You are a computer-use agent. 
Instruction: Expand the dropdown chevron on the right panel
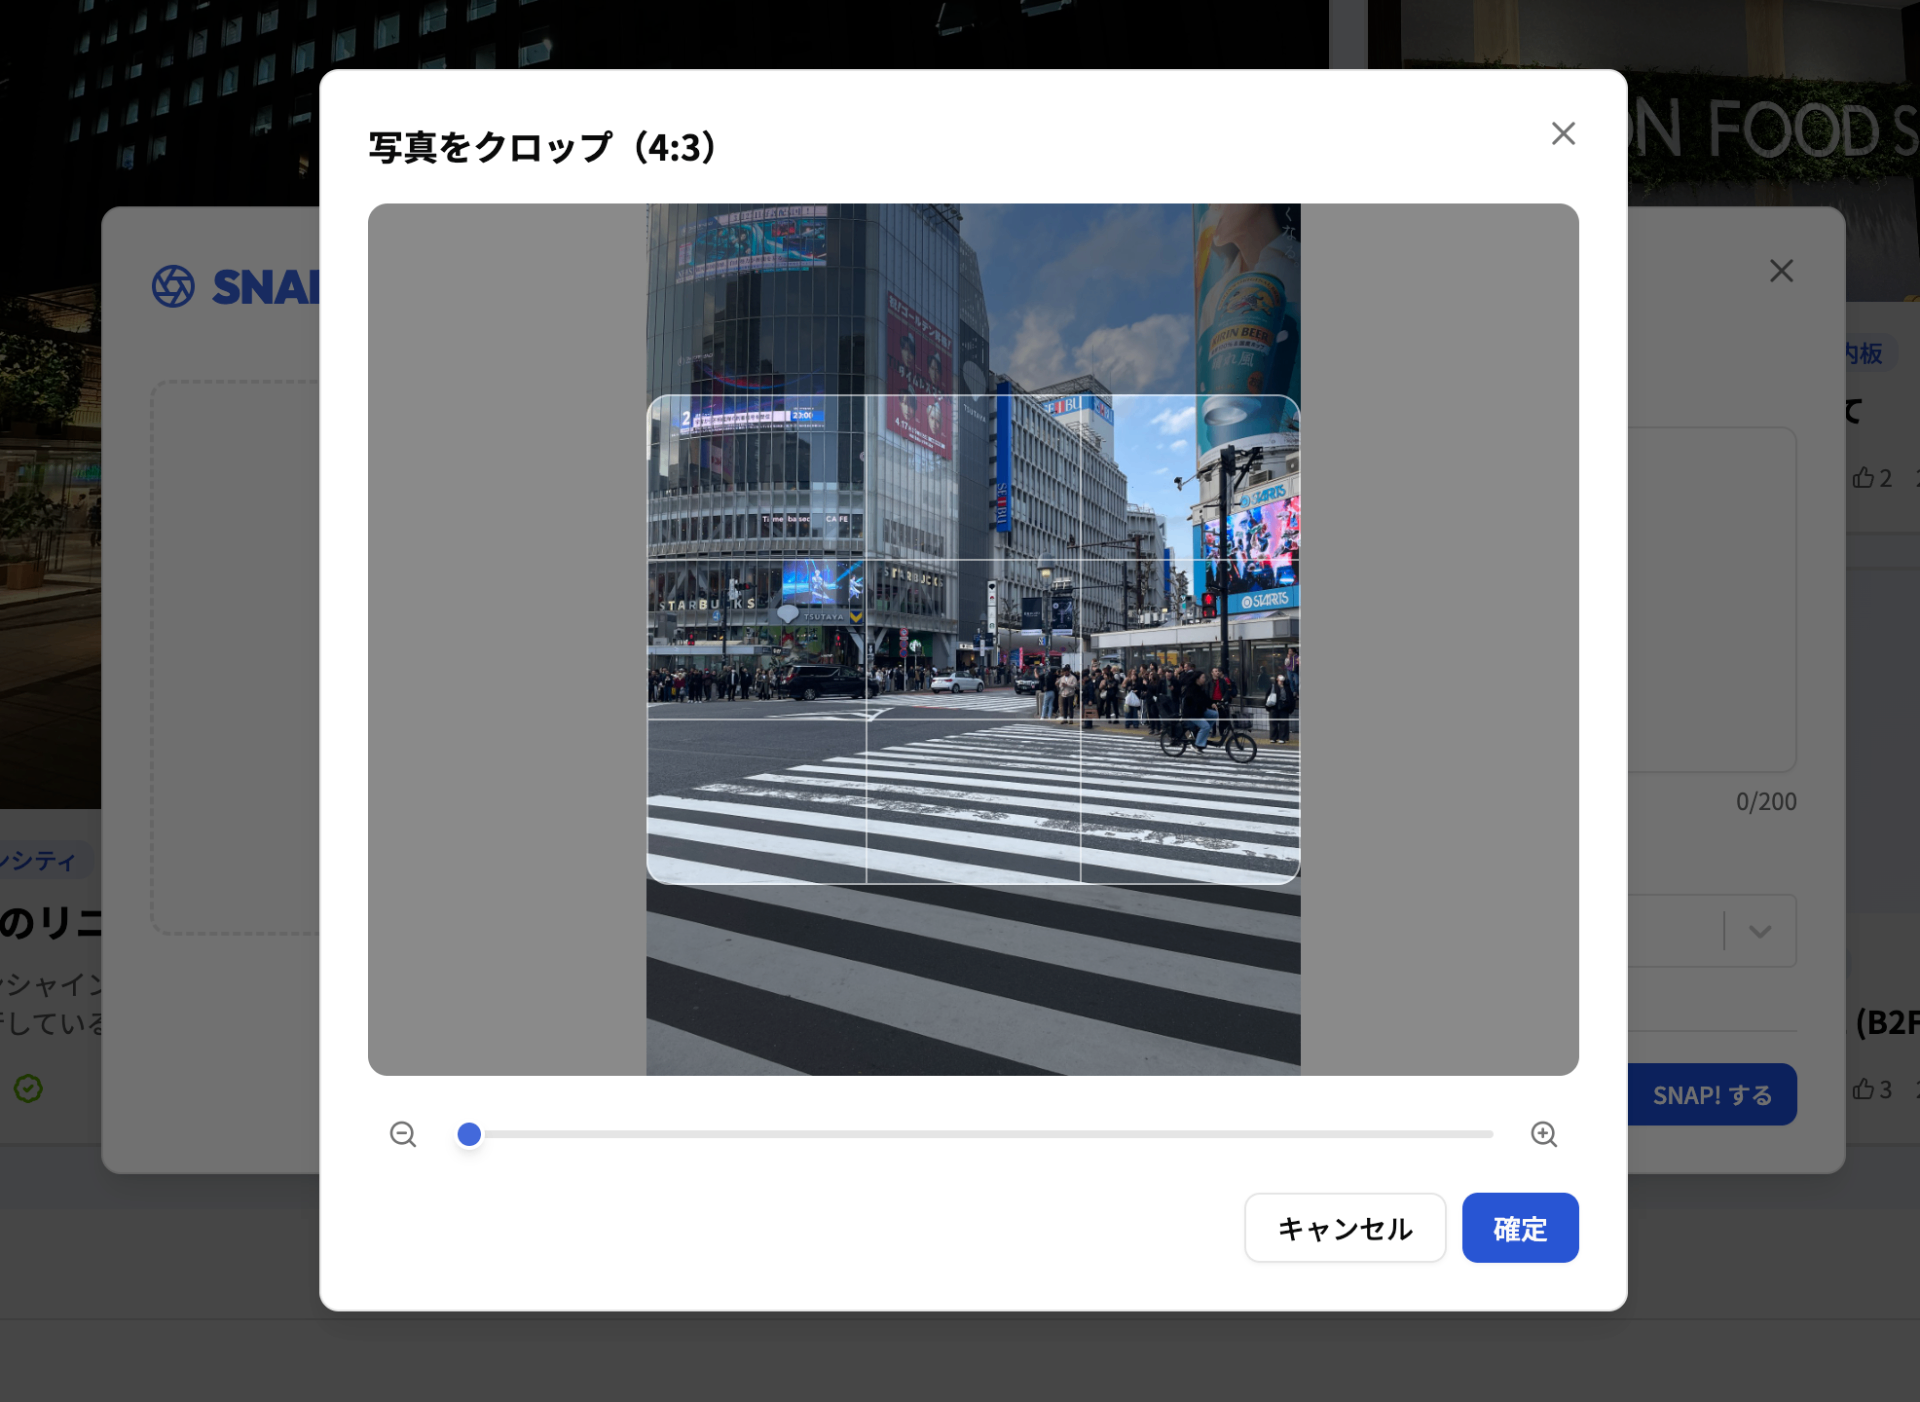click(x=1760, y=931)
